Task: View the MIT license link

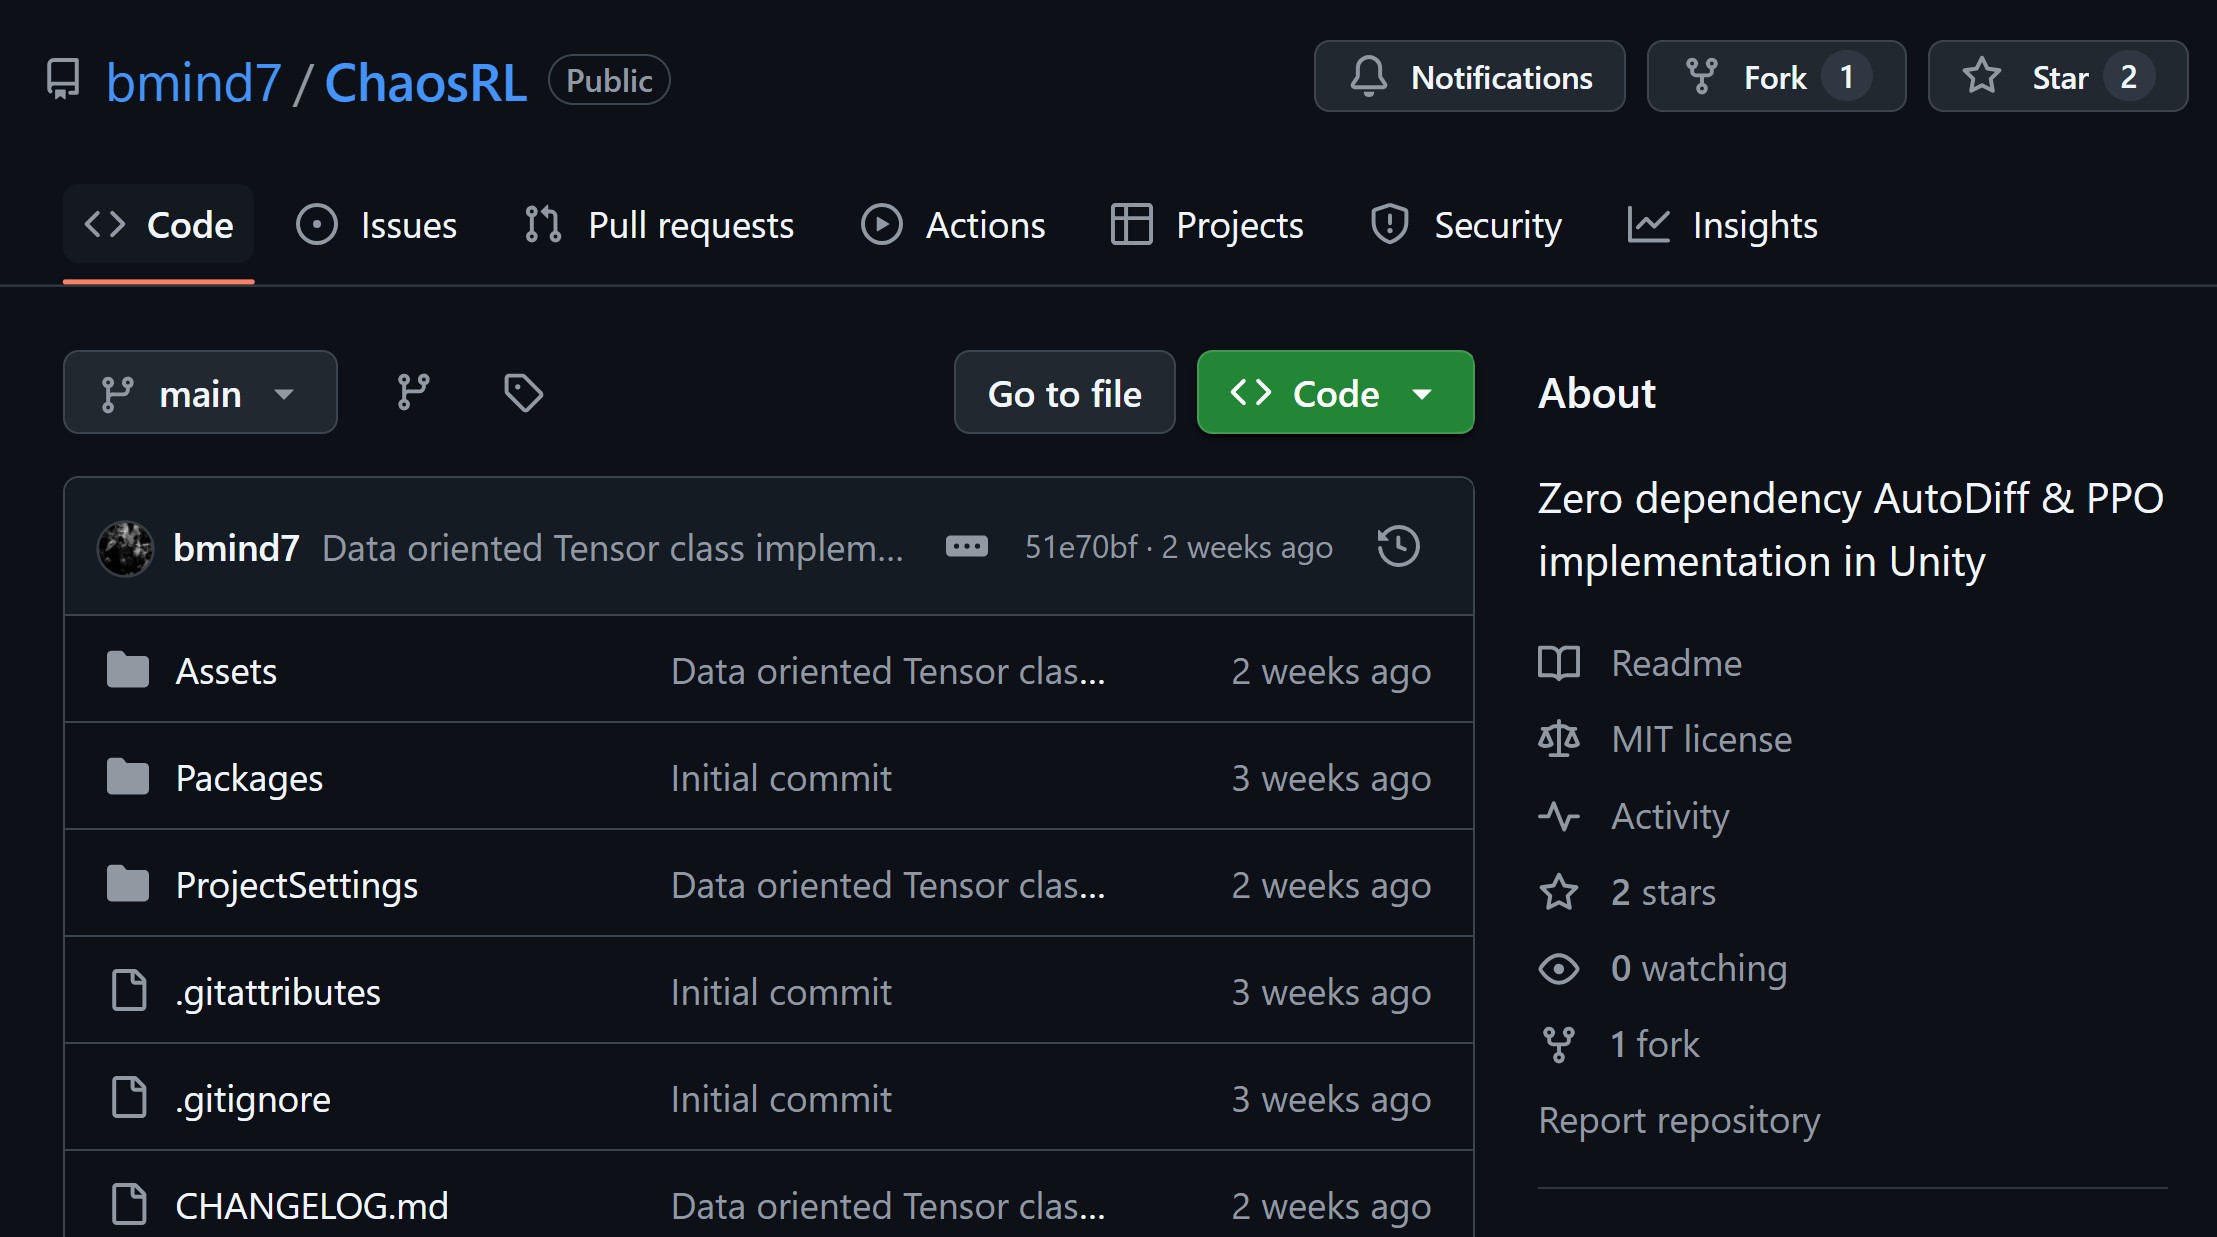Action: [x=1701, y=739]
